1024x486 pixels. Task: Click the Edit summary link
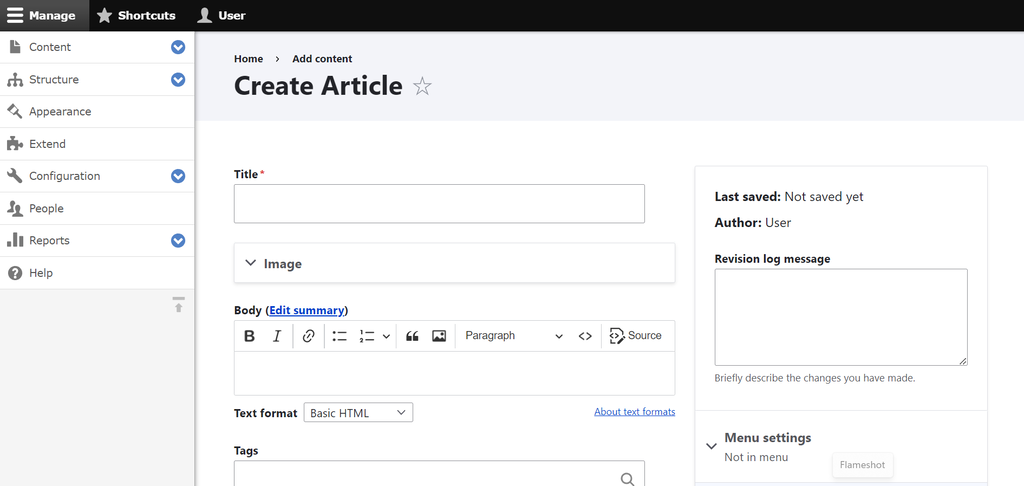pyautogui.click(x=306, y=310)
